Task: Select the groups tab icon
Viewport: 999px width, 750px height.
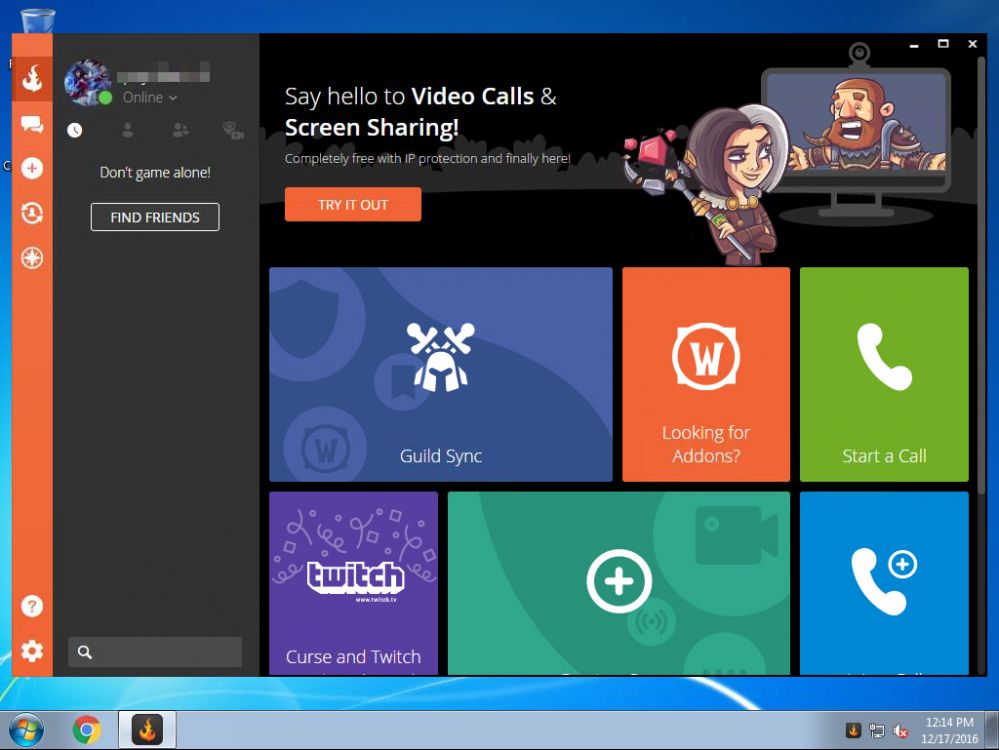Action: click(180, 131)
